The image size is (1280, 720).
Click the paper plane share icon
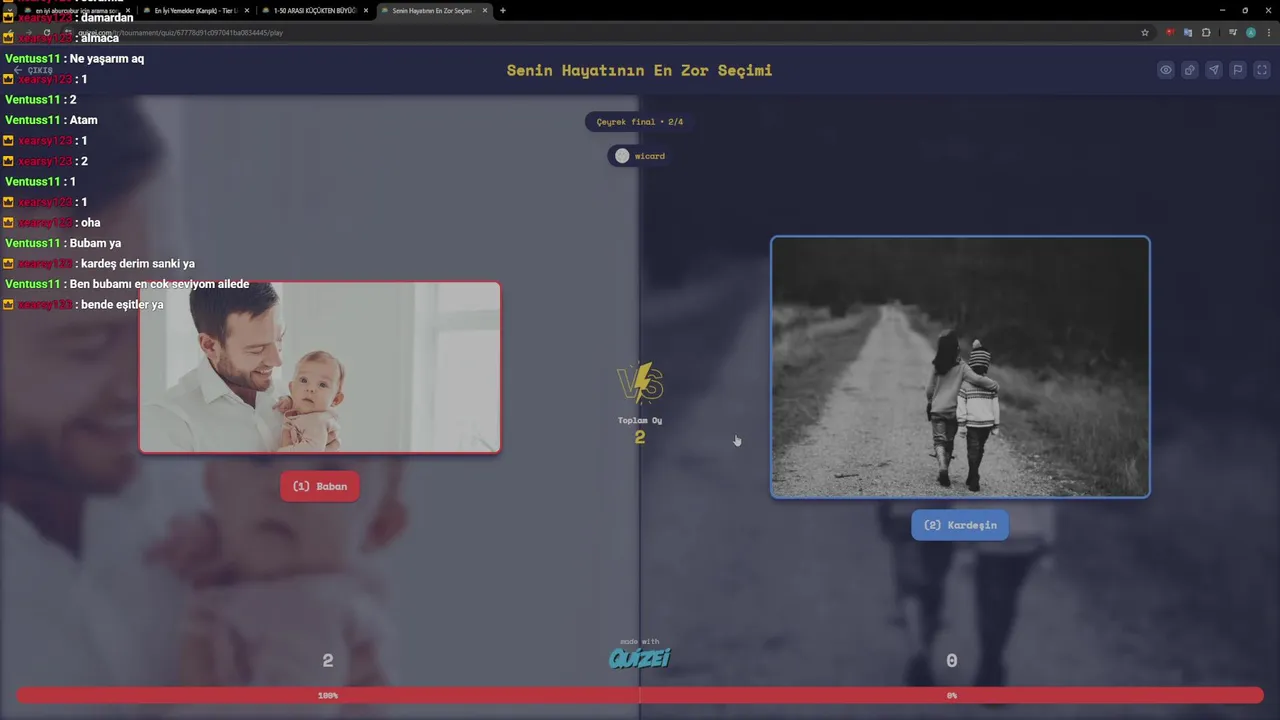click(x=1214, y=70)
